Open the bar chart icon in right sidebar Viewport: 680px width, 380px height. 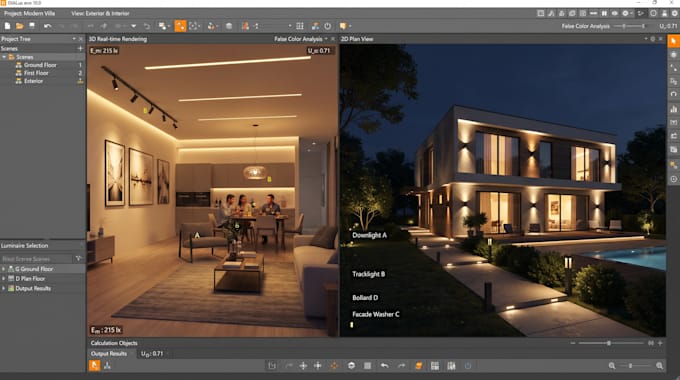[673, 108]
